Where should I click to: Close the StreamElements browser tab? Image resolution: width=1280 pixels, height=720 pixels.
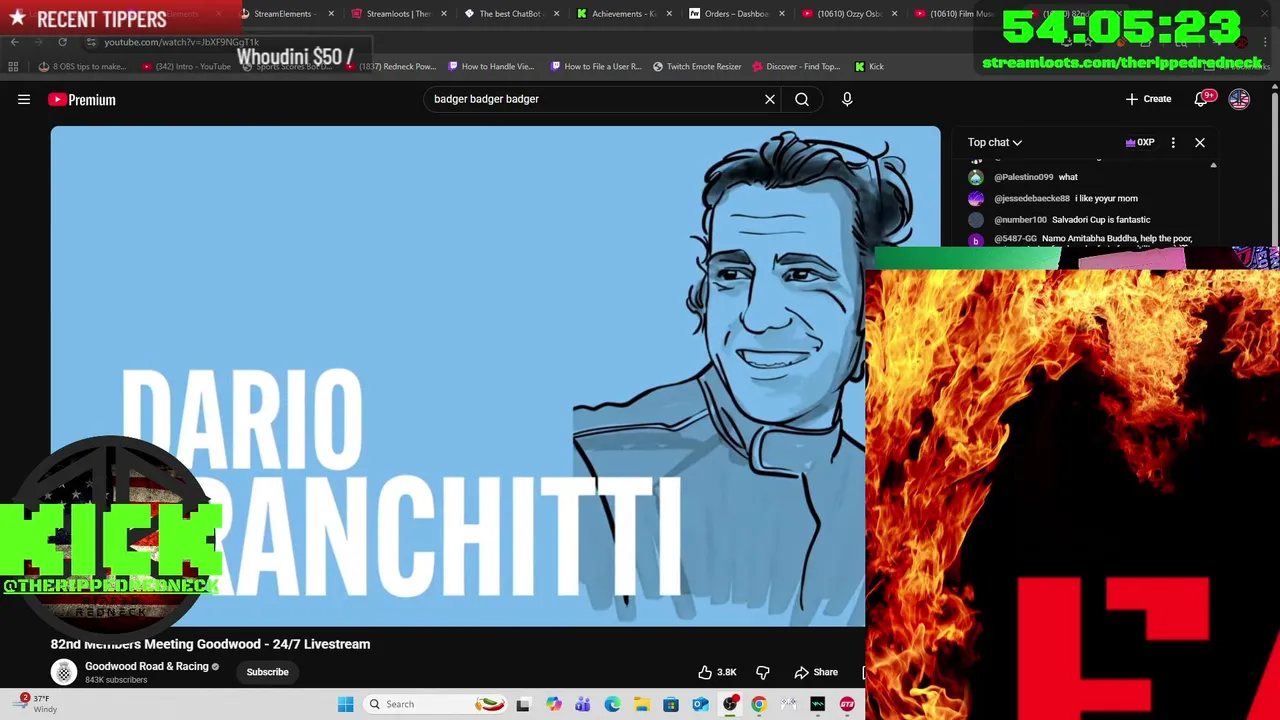331,14
